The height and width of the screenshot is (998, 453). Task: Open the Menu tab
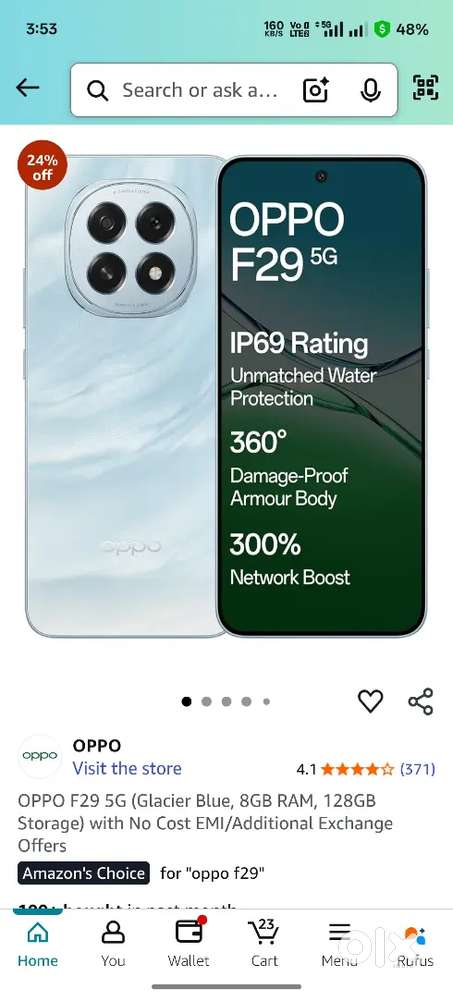[x=339, y=943]
